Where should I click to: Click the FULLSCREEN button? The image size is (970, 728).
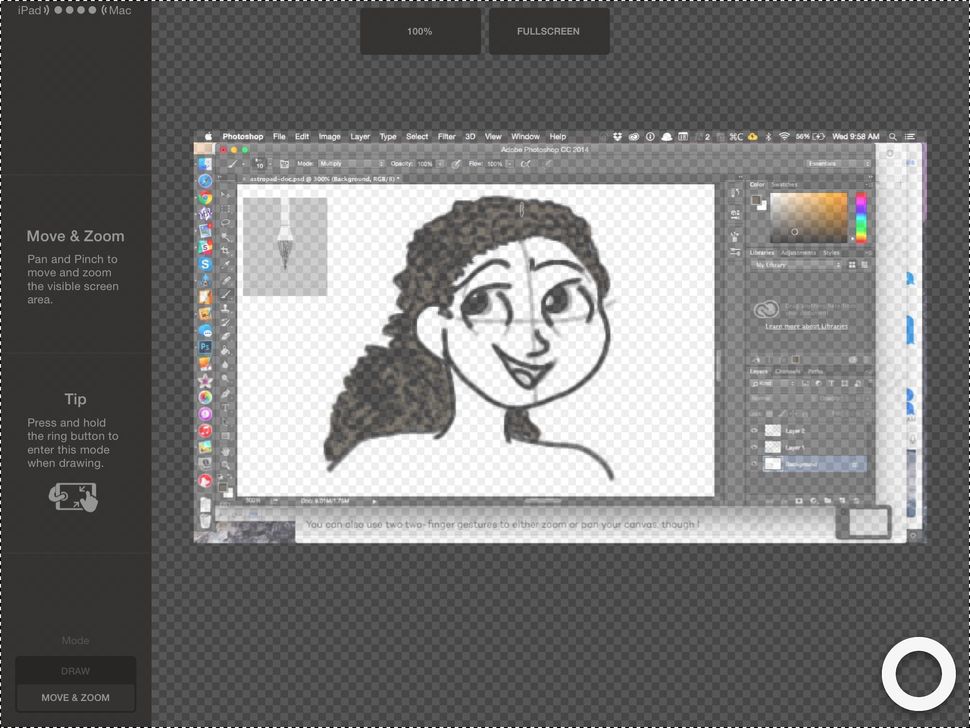[x=548, y=31]
